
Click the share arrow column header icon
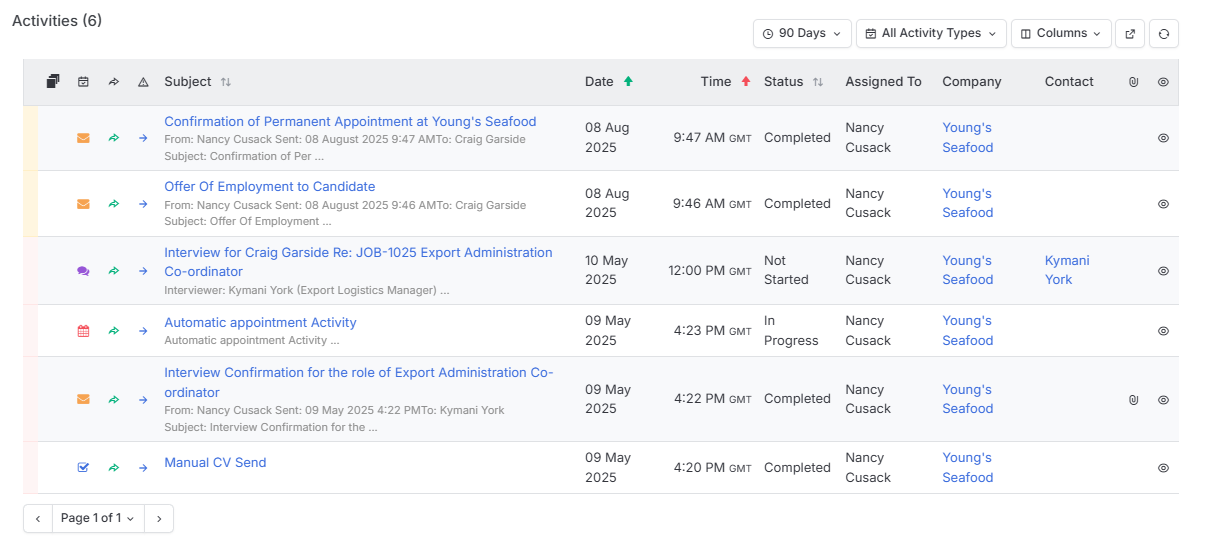pyautogui.click(x=113, y=82)
